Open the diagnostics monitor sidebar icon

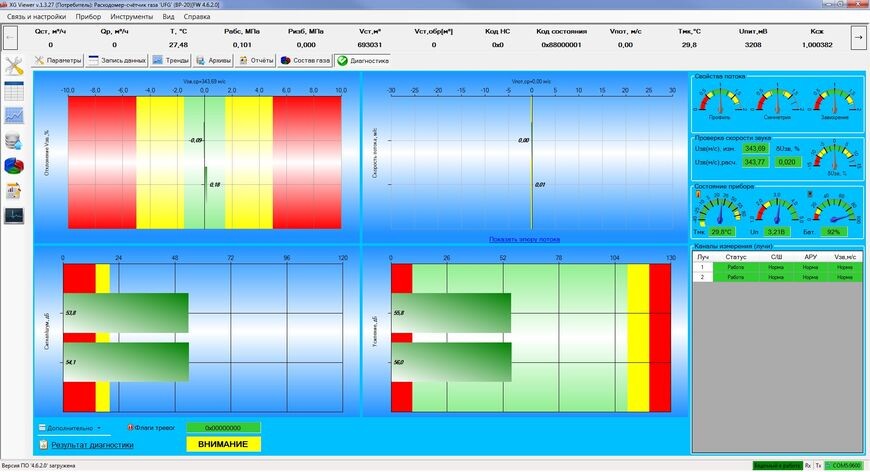(x=14, y=215)
